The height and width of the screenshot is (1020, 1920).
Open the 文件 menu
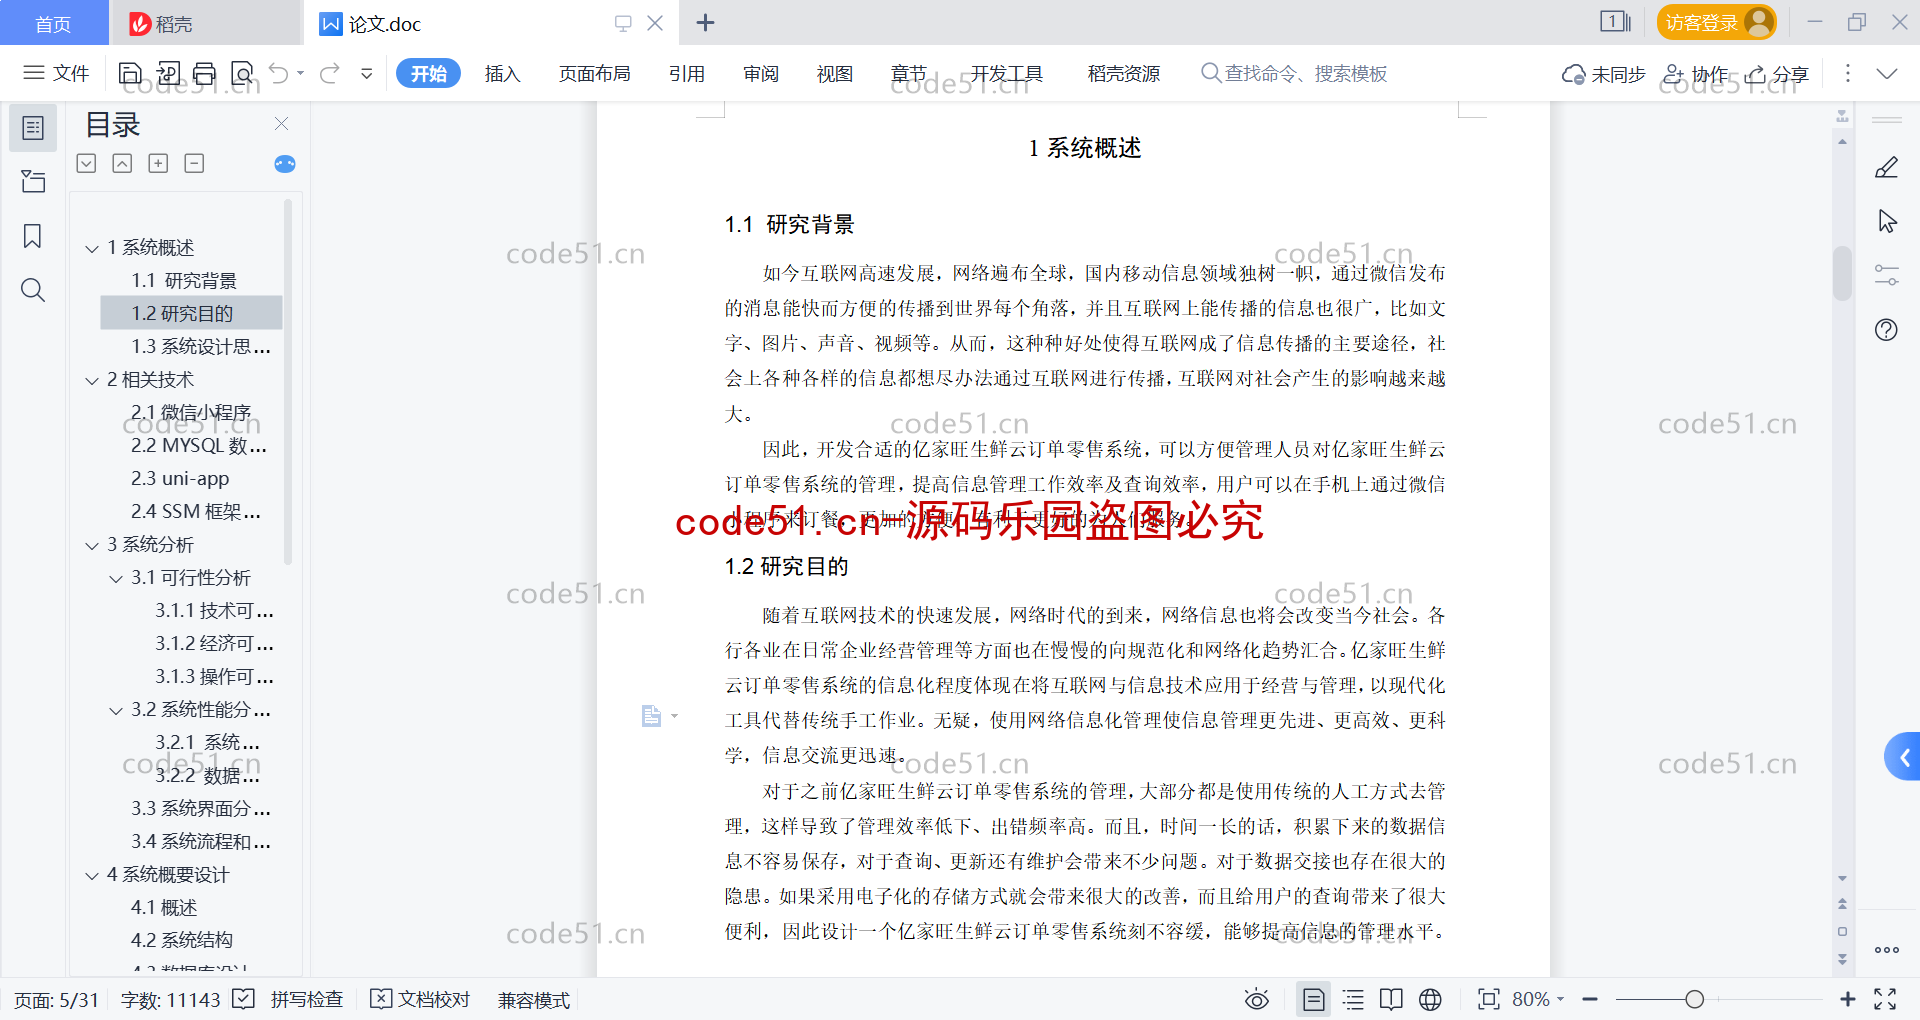coord(56,73)
